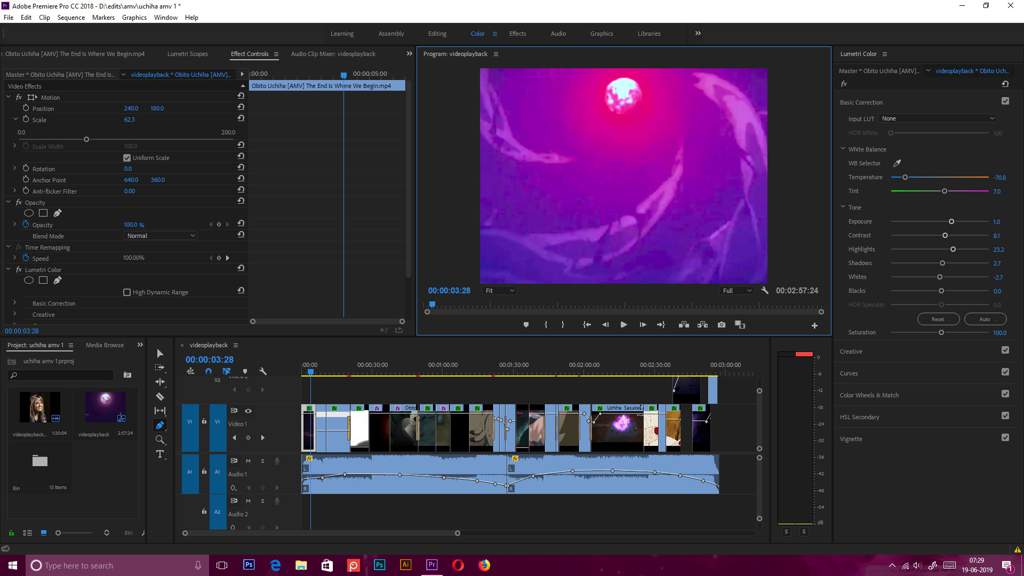Click Go to In point button
Screen dimensions: 1024x576
(x=587, y=325)
